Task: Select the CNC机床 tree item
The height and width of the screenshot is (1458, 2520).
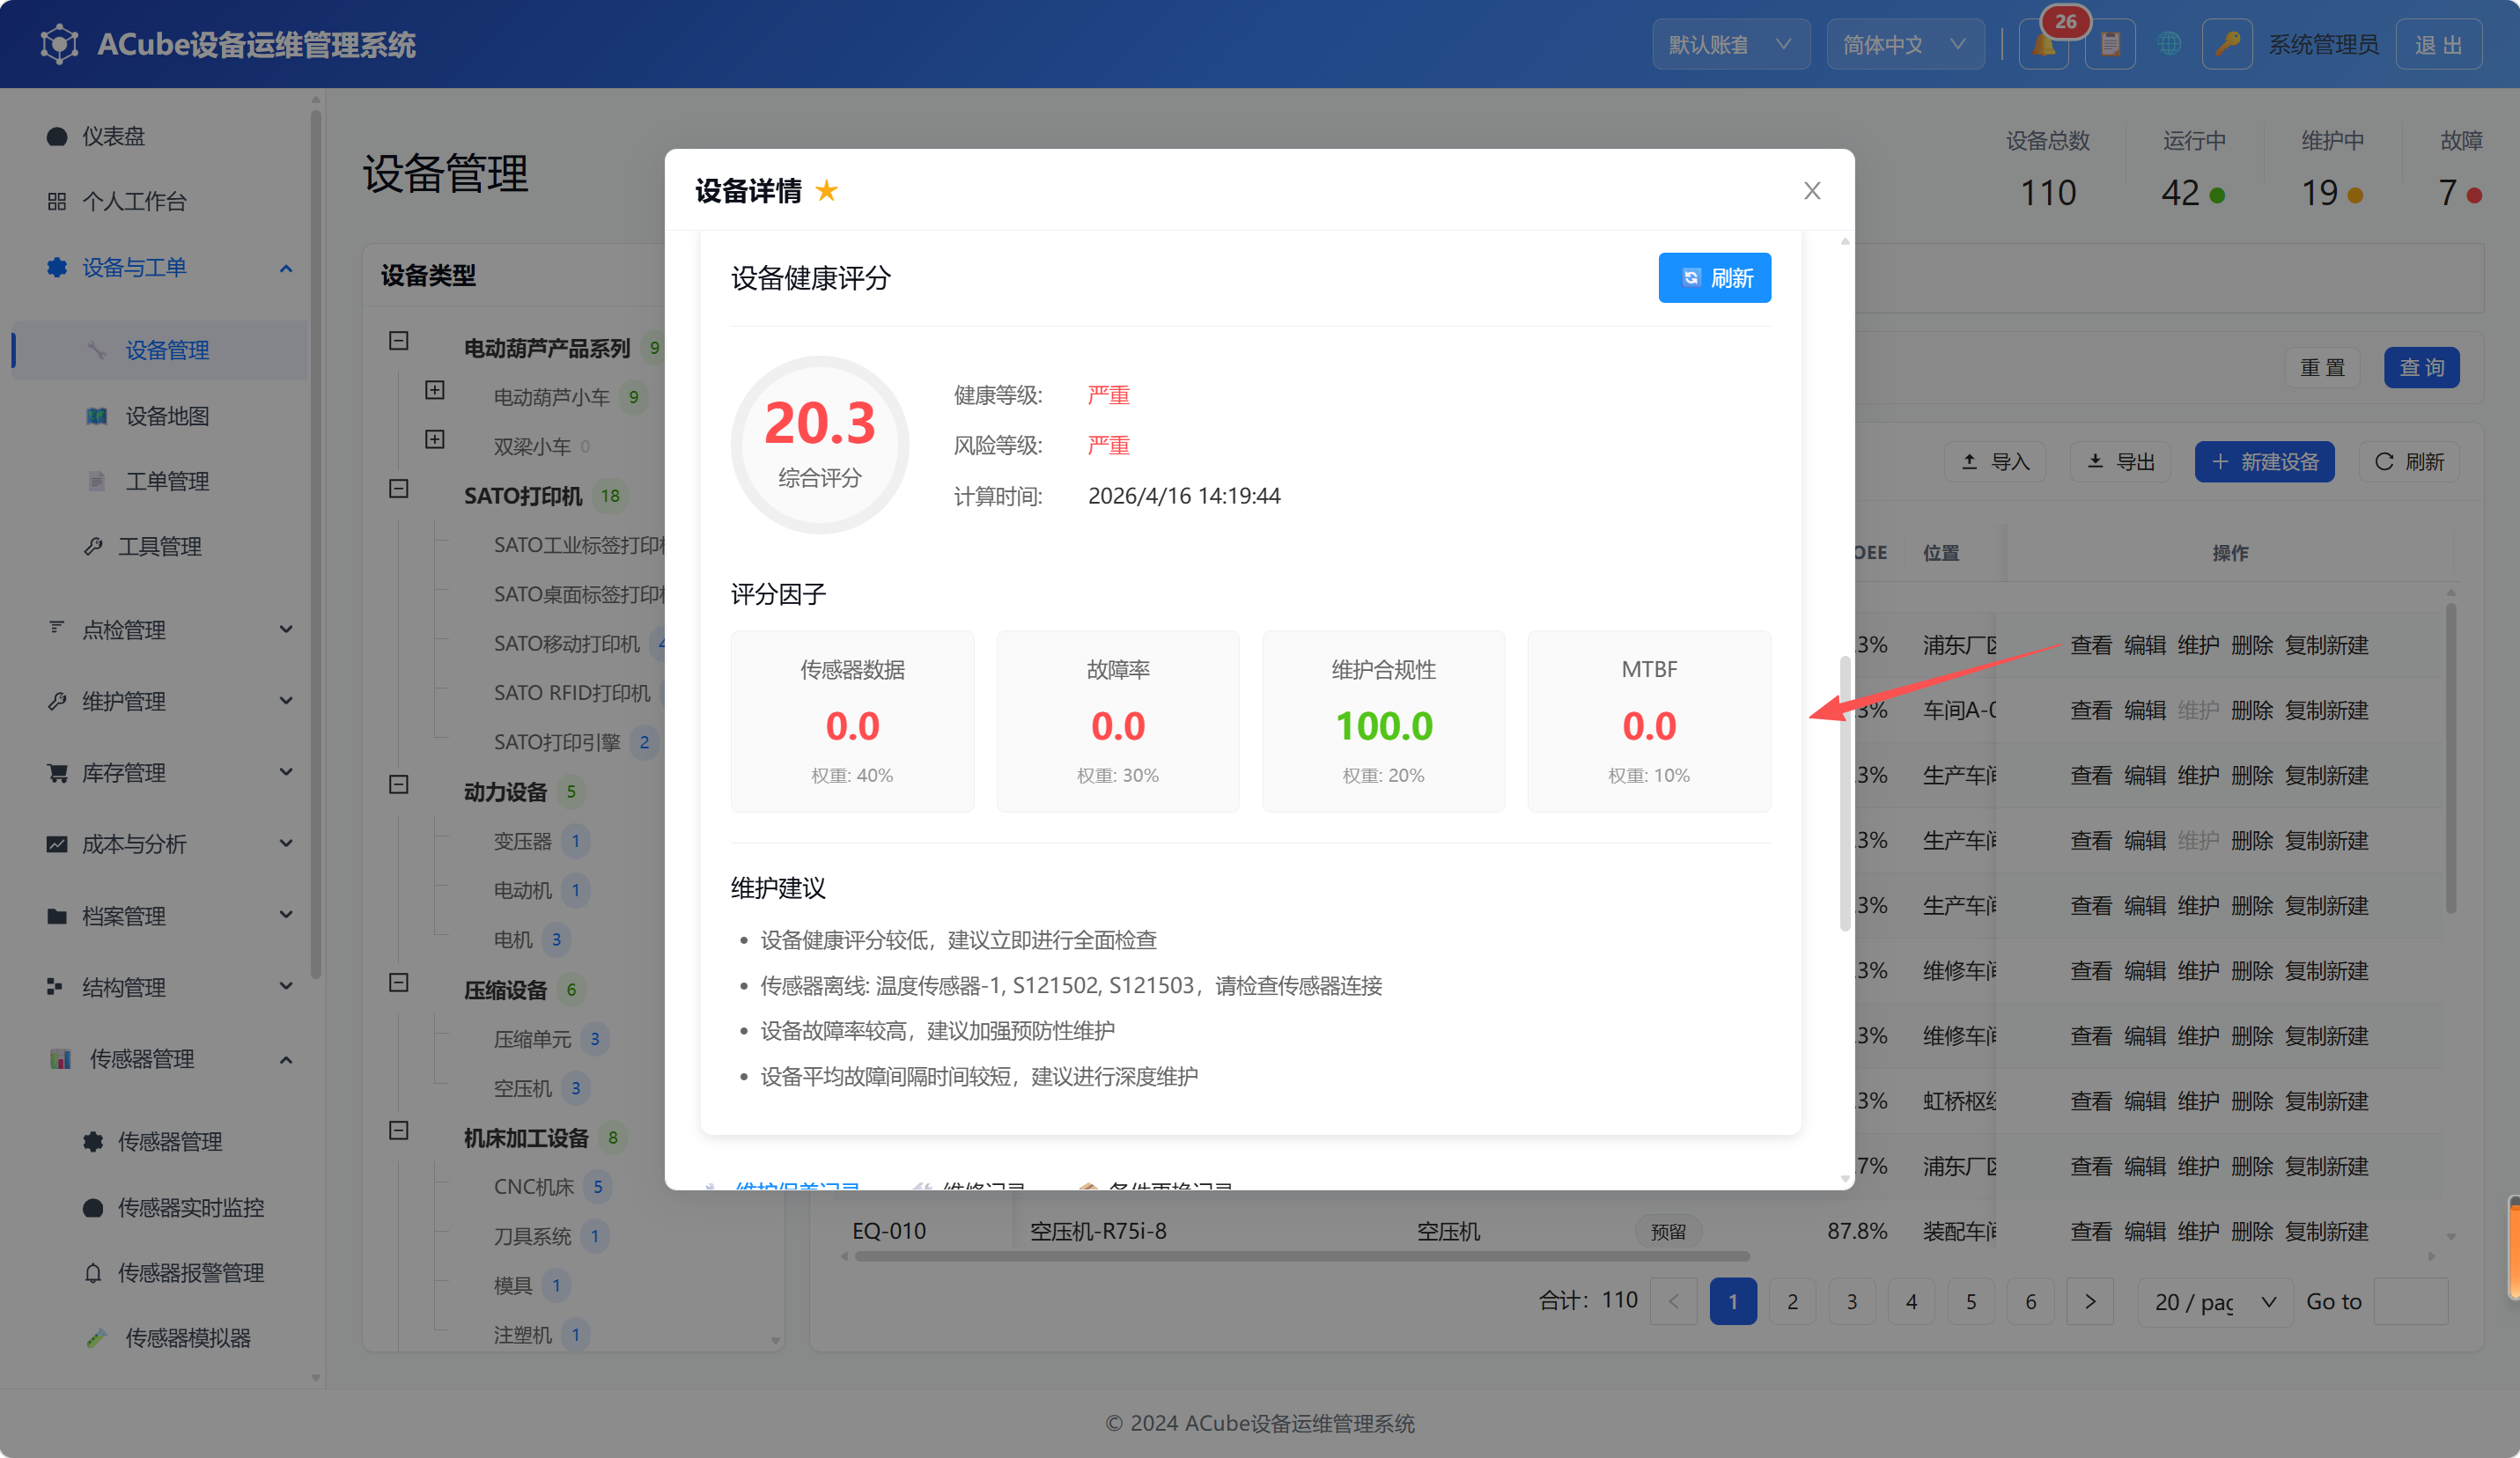Action: pos(533,1187)
